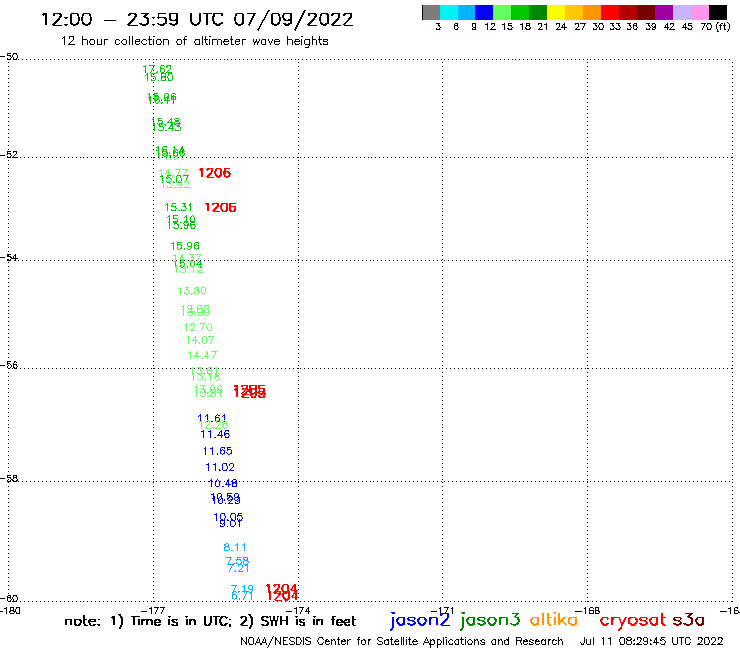Click the 'jason2' satellite label

(420, 620)
